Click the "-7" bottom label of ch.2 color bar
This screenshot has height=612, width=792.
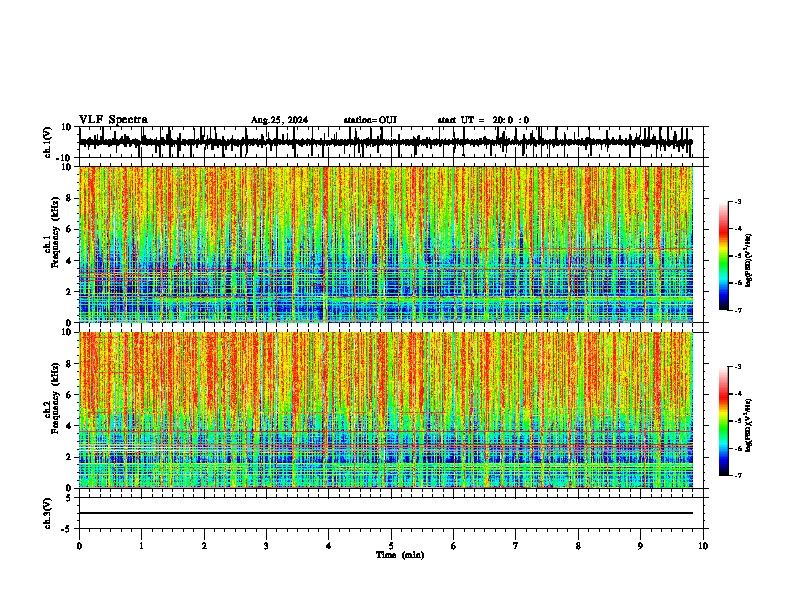(x=738, y=475)
